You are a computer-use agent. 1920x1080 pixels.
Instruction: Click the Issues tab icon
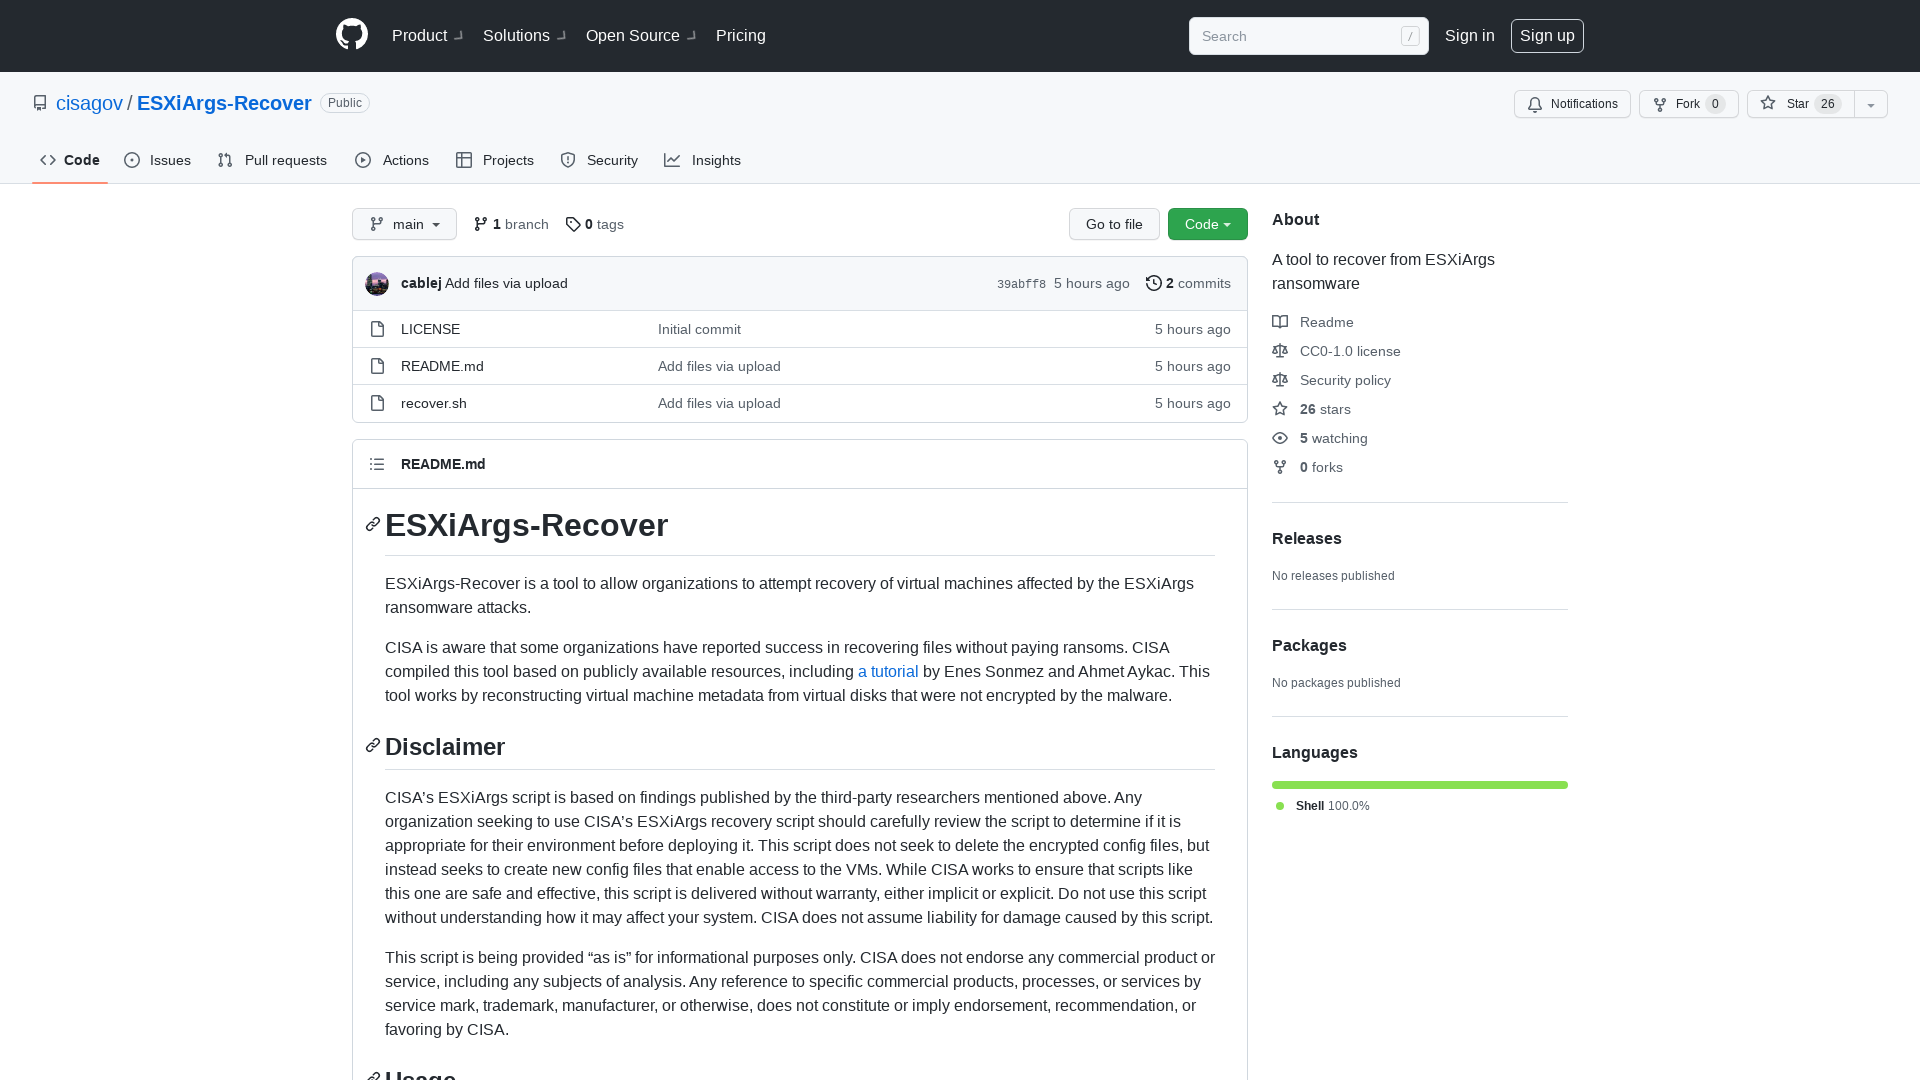tap(132, 160)
